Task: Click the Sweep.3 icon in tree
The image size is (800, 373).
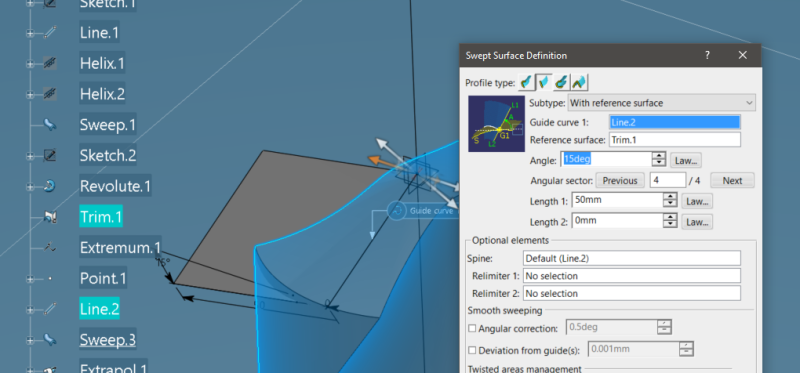Action: 49,339
